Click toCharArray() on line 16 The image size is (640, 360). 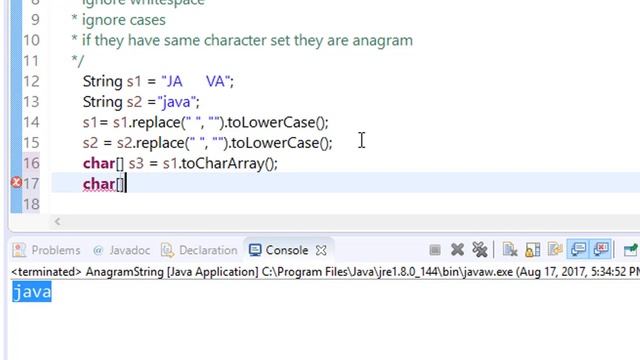pos(227,163)
